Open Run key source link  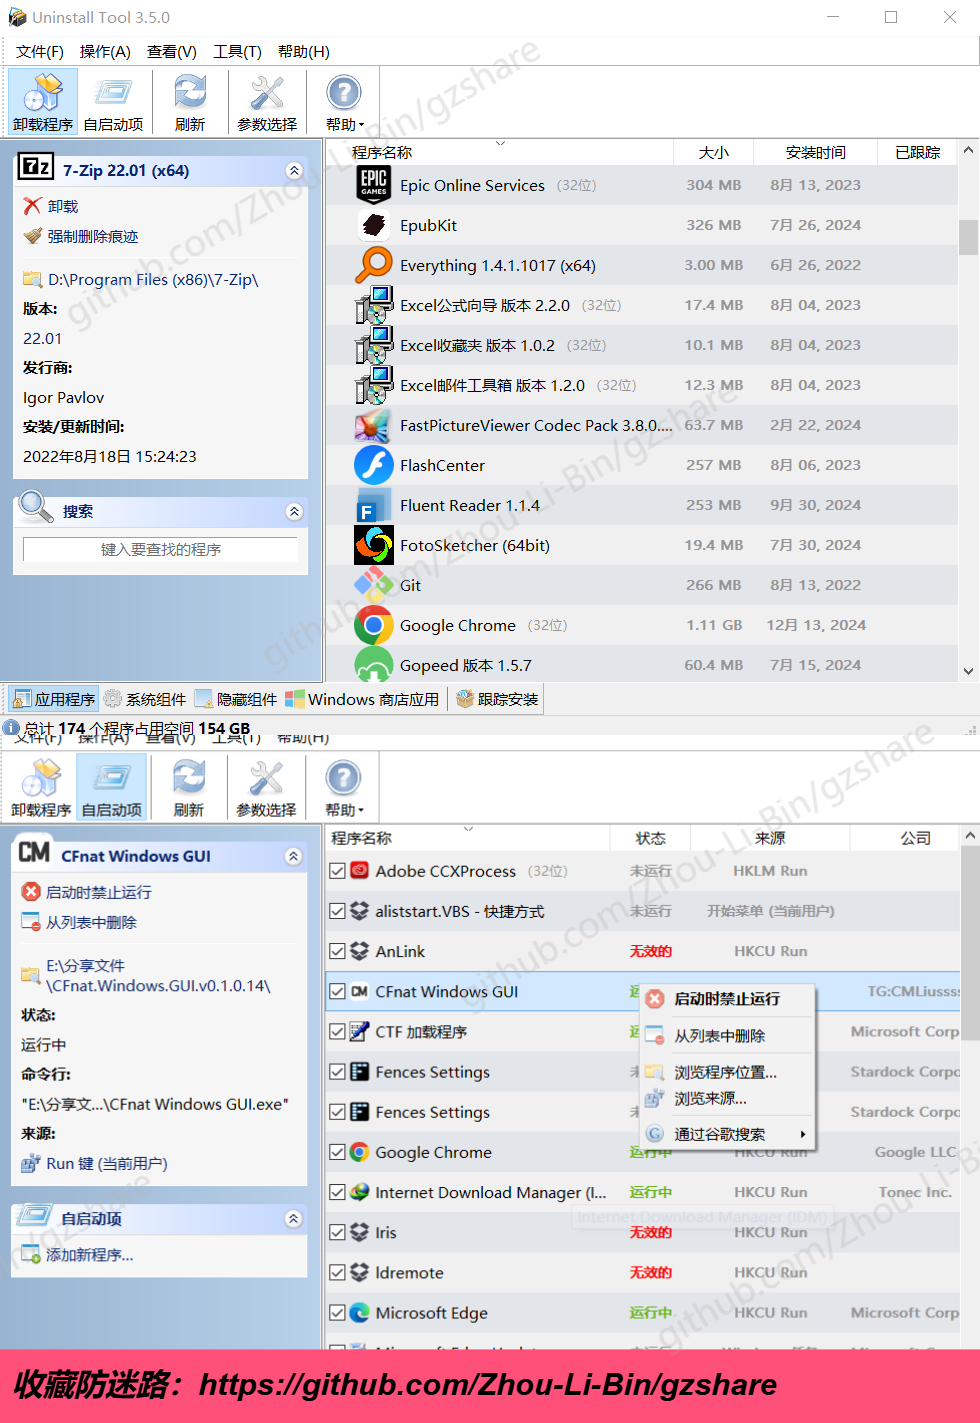[107, 1164]
